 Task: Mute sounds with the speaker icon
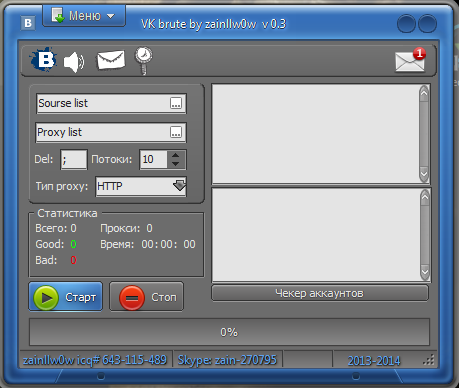point(74,62)
